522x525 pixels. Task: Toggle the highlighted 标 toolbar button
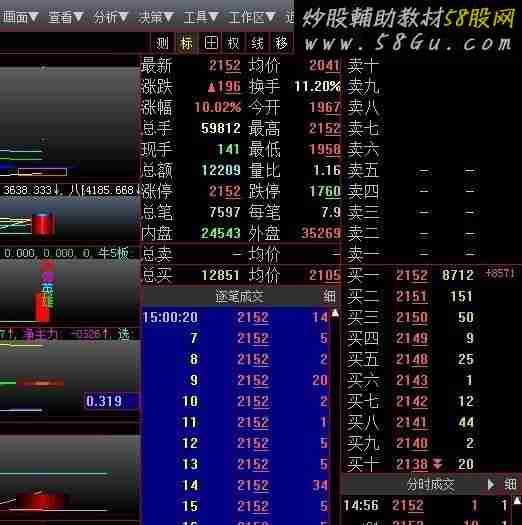coord(187,43)
